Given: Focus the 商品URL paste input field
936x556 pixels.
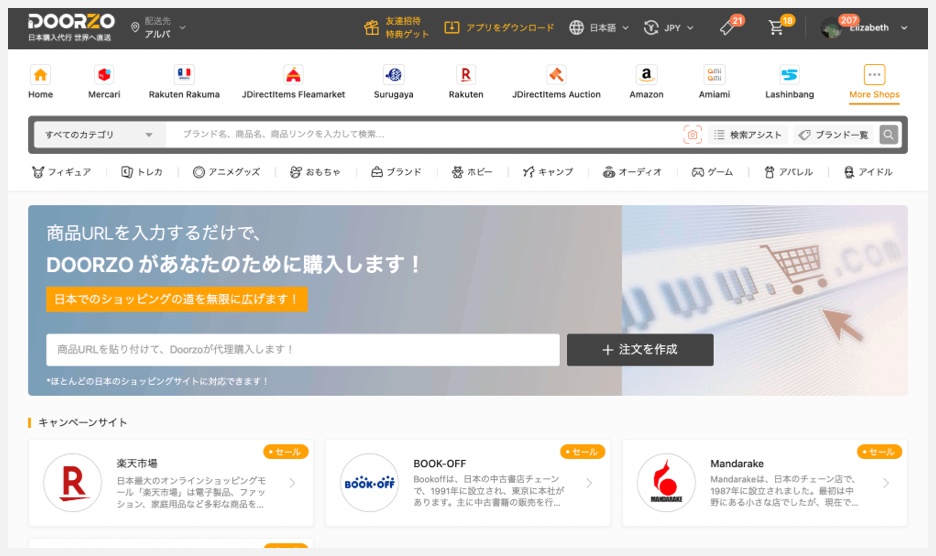Looking at the screenshot, I should click(303, 349).
